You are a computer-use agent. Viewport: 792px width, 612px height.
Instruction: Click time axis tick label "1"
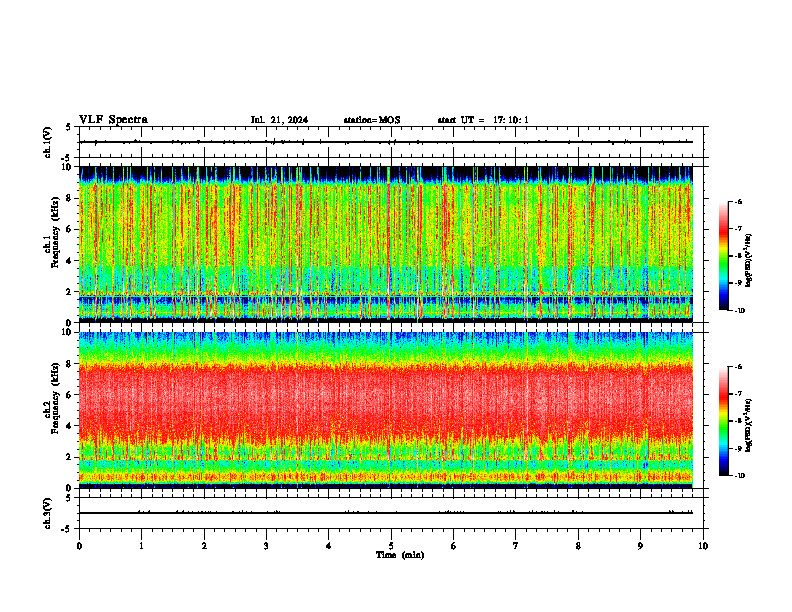(141, 546)
